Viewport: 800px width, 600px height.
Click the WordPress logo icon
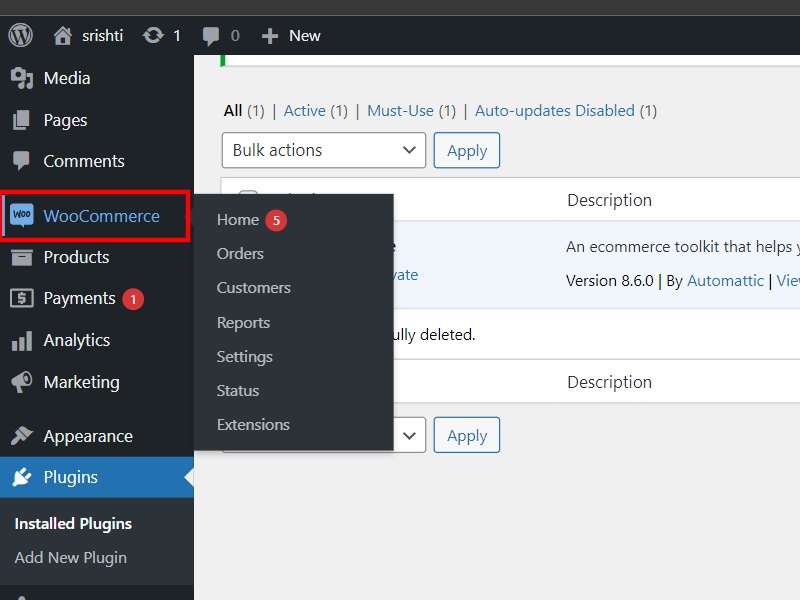point(20,35)
